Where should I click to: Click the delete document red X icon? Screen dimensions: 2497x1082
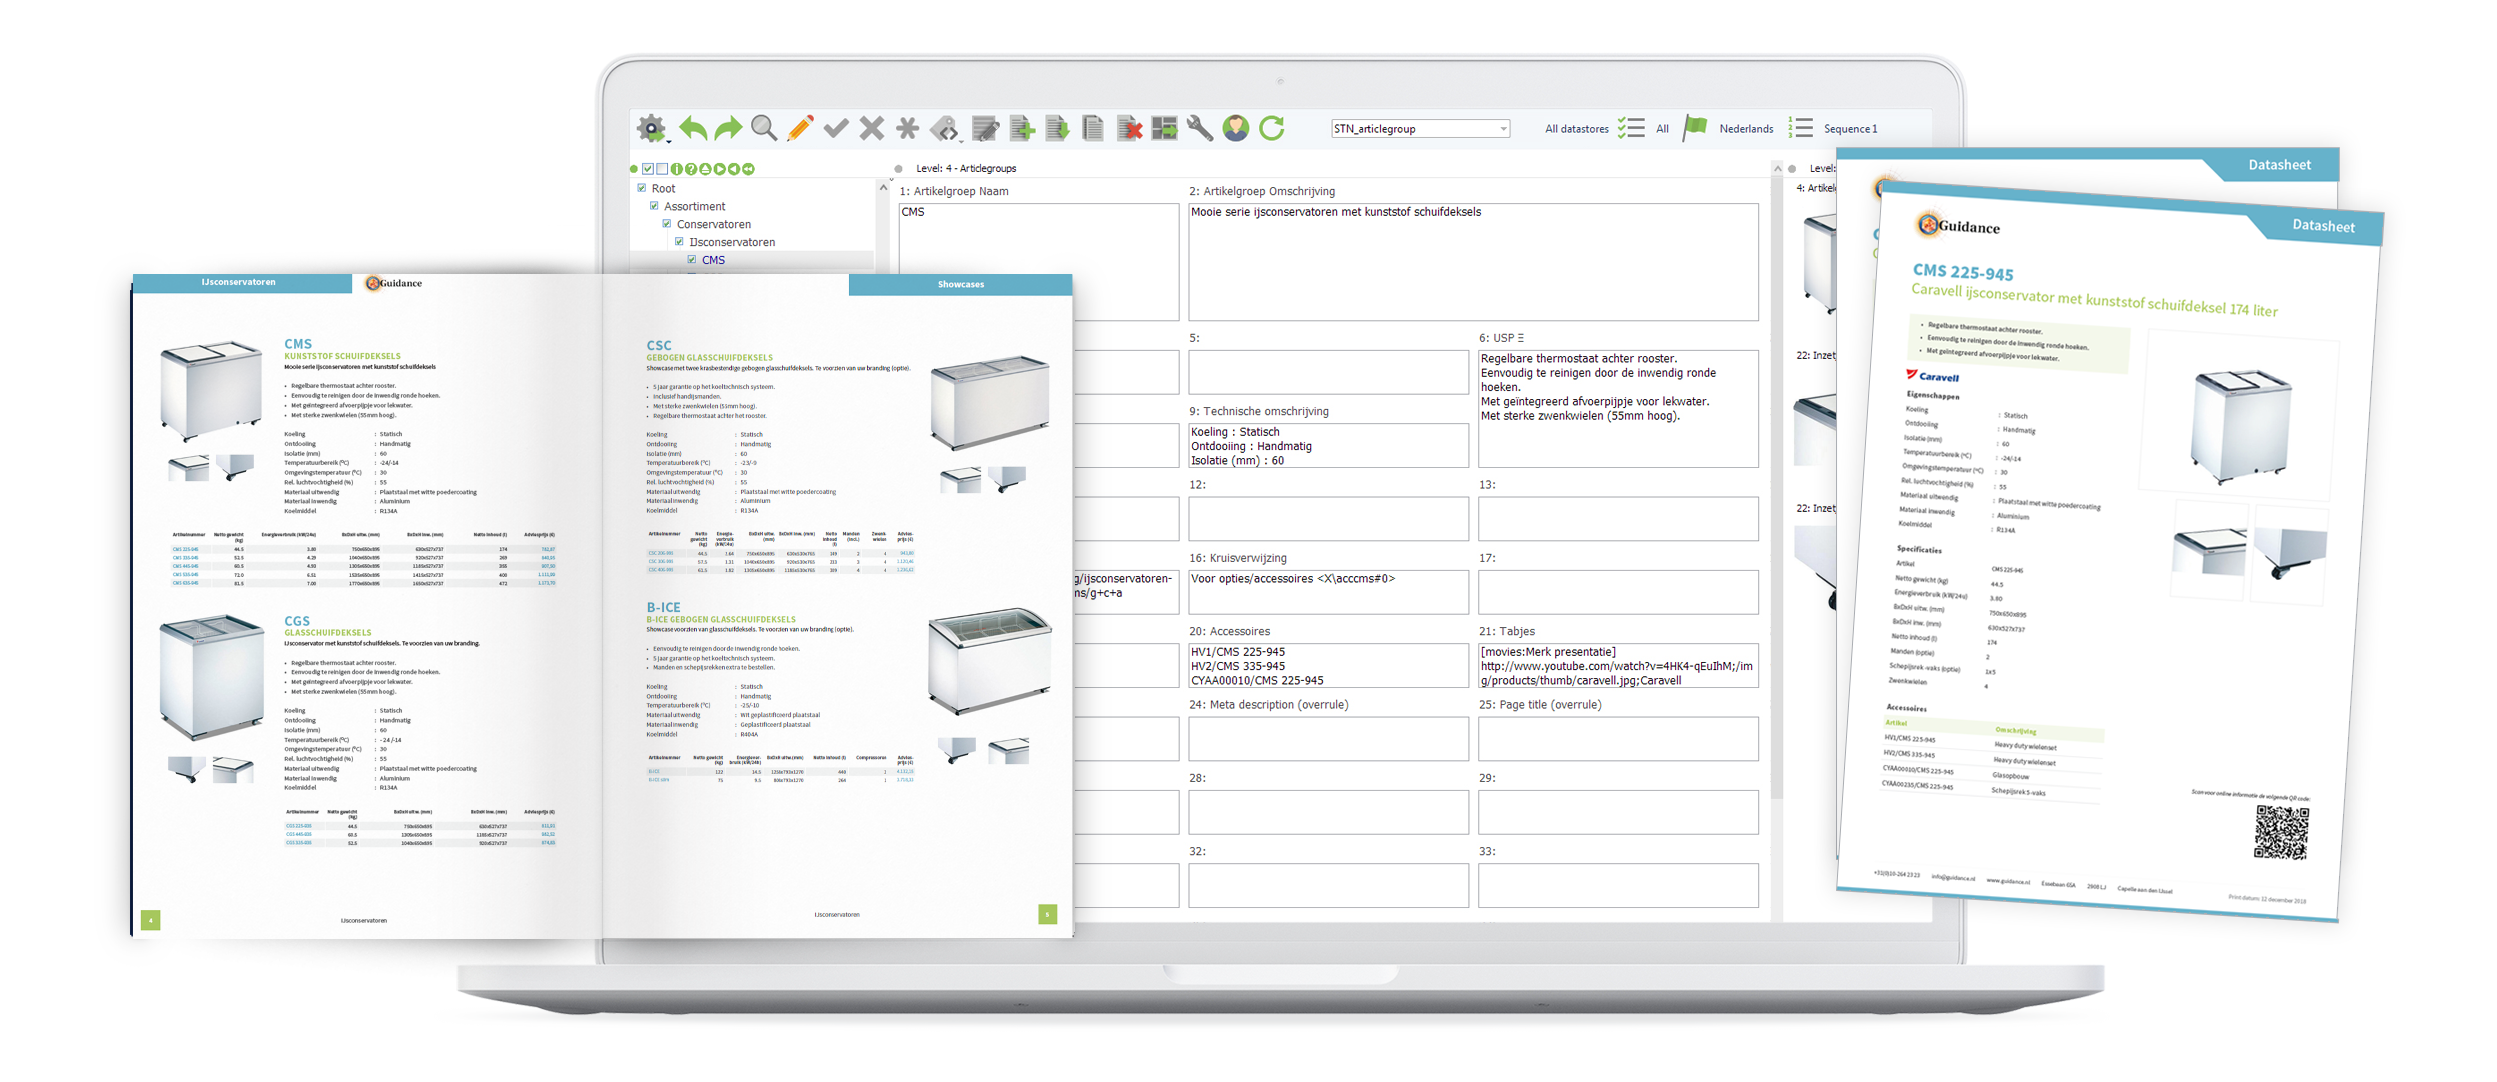pos(1129,128)
